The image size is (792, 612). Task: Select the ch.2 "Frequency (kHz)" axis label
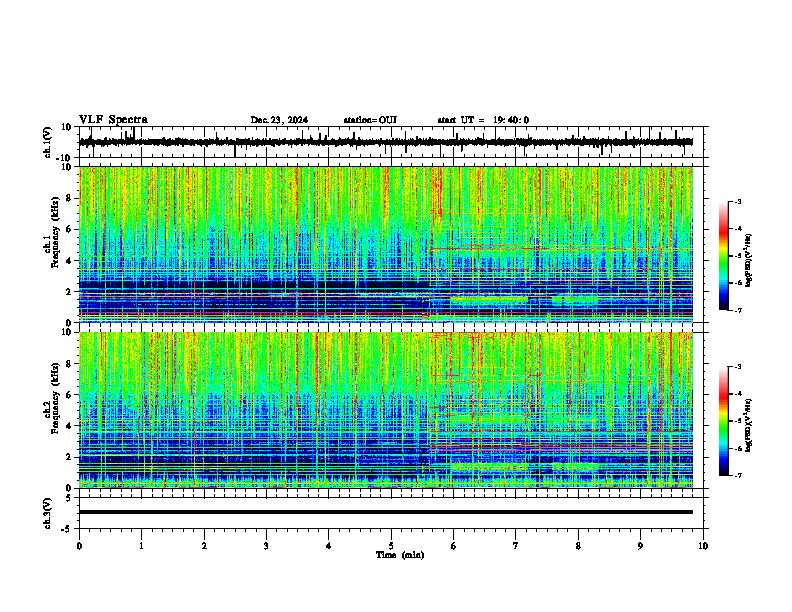coord(55,398)
